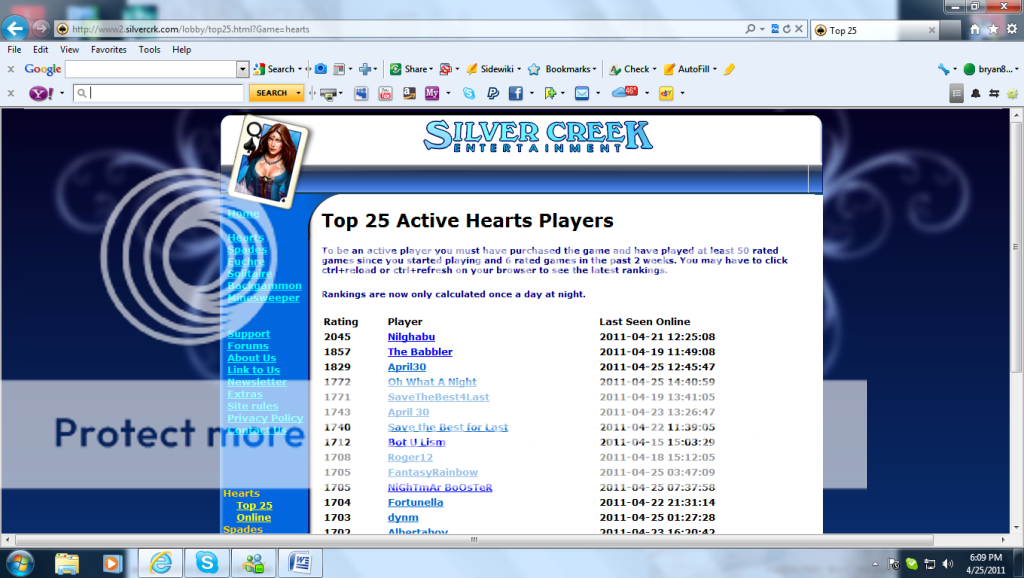This screenshot has width=1024, height=578.
Task: Open The Babbler player link
Action: (x=420, y=352)
